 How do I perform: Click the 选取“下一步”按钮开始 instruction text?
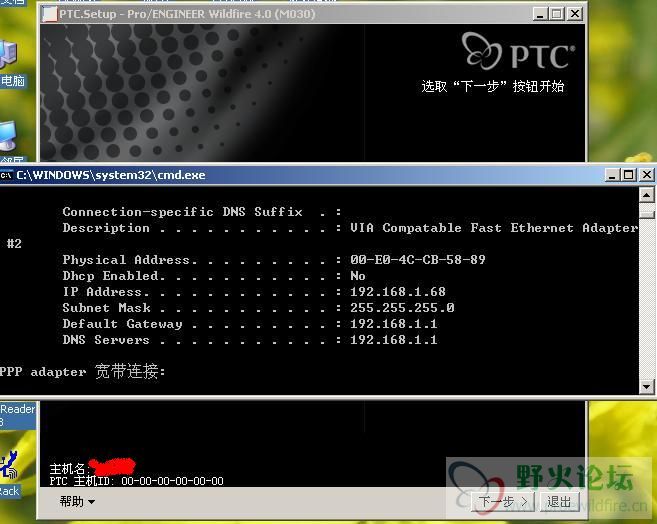[493, 86]
